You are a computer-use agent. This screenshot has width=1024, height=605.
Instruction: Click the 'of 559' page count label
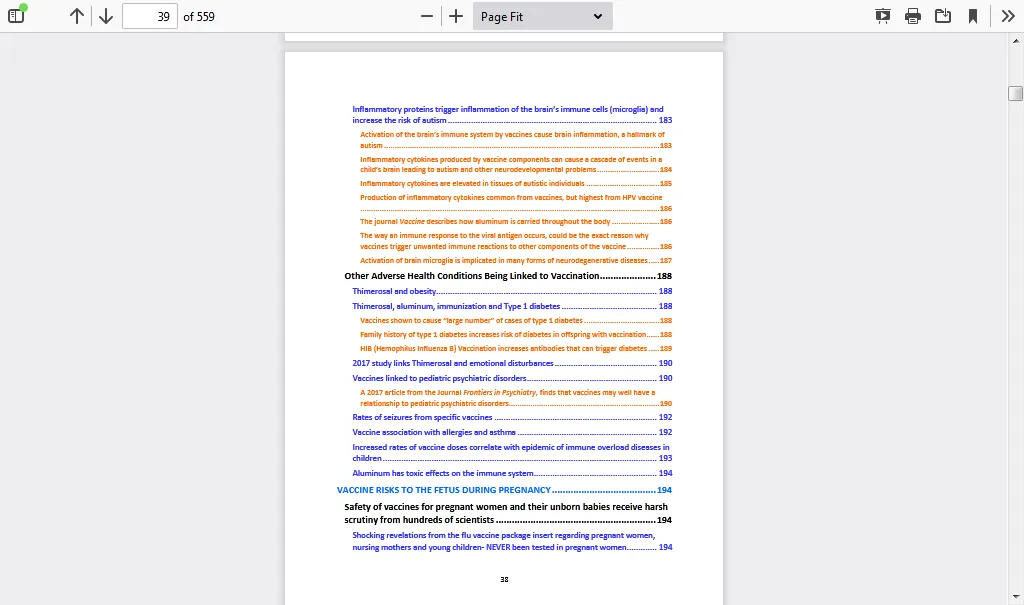(199, 17)
